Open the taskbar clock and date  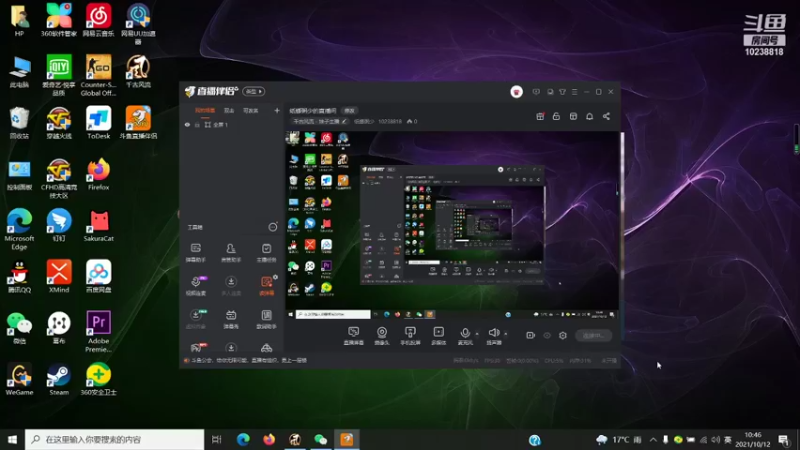pyautogui.click(x=753, y=439)
